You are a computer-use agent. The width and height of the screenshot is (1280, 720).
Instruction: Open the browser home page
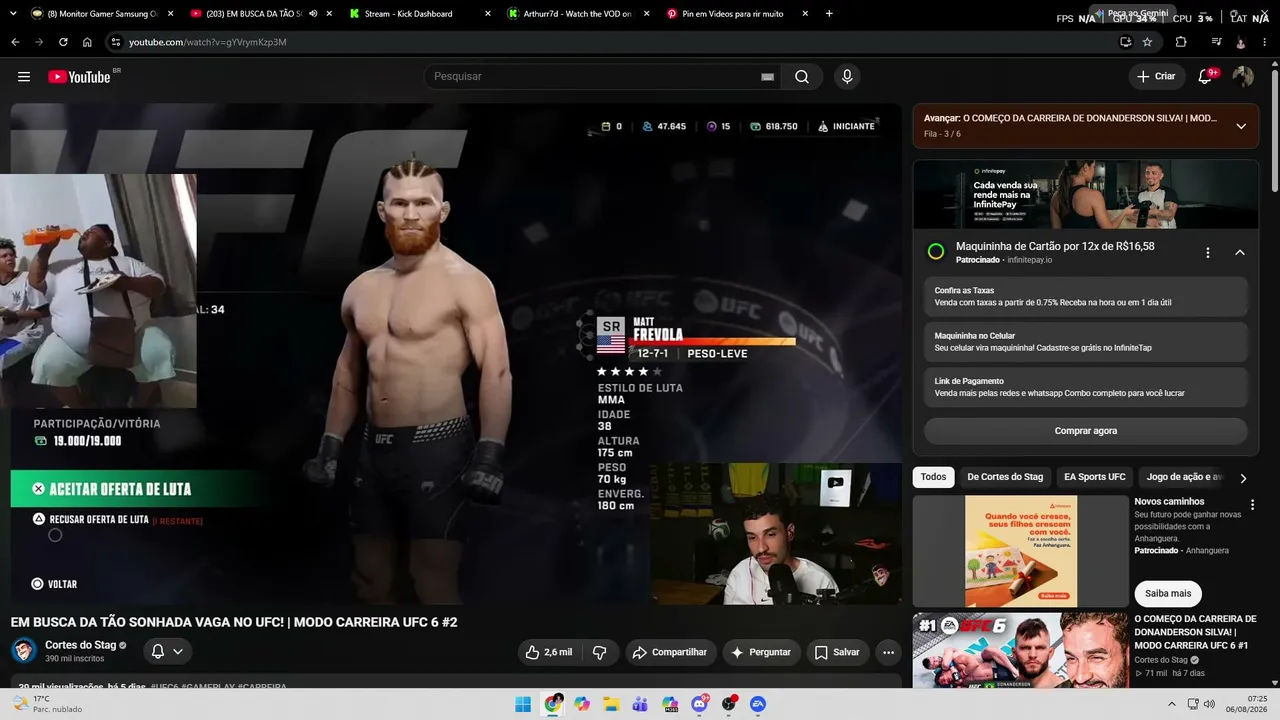[87, 42]
